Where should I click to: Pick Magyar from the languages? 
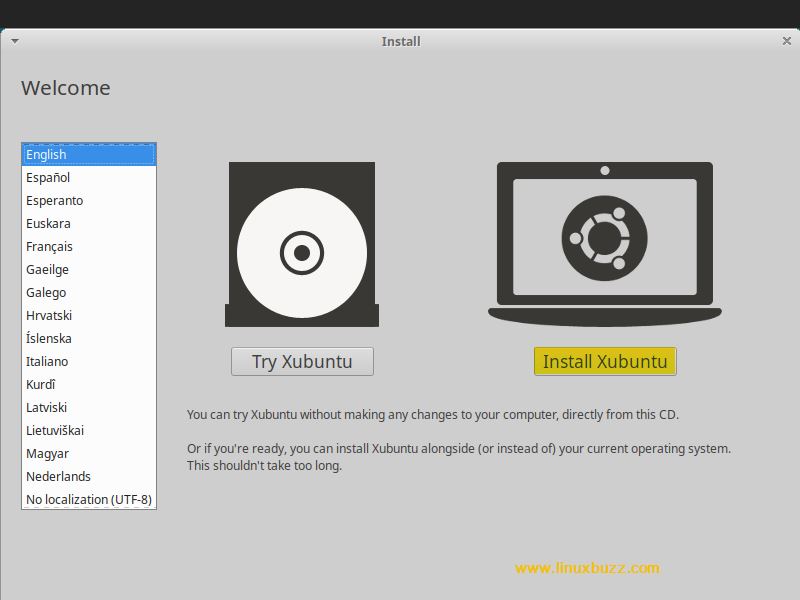[89, 453]
